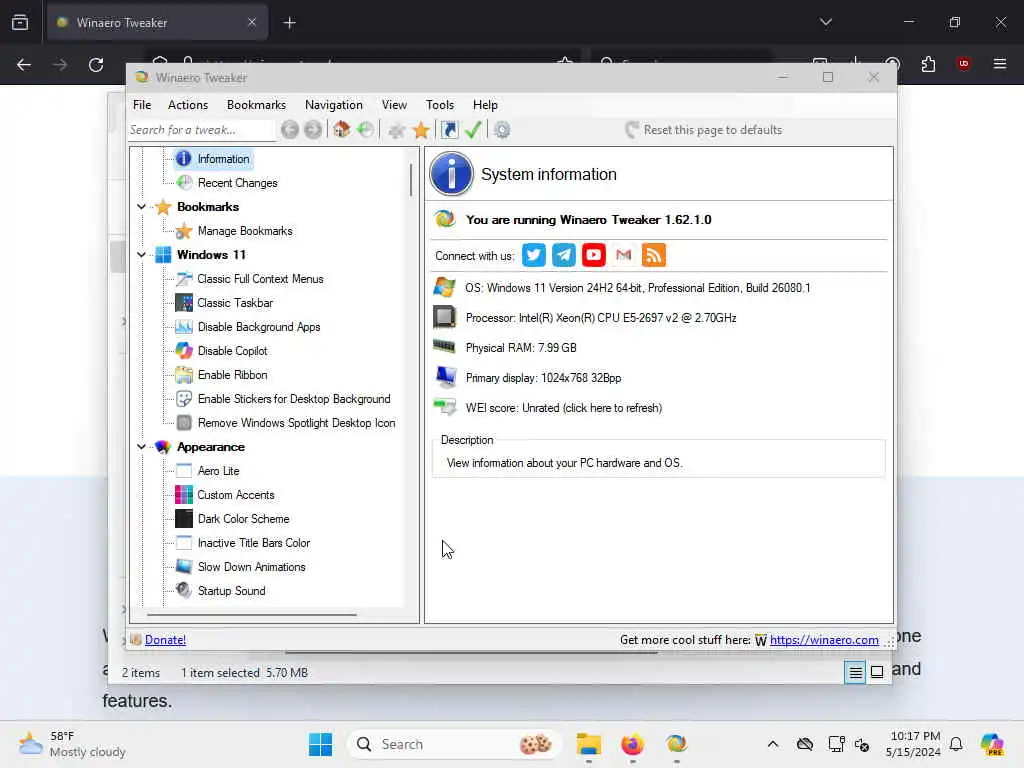The width and height of the screenshot is (1024, 768).
Task: Open Recent Changes via globe toolbar icon
Action: [x=366, y=130]
